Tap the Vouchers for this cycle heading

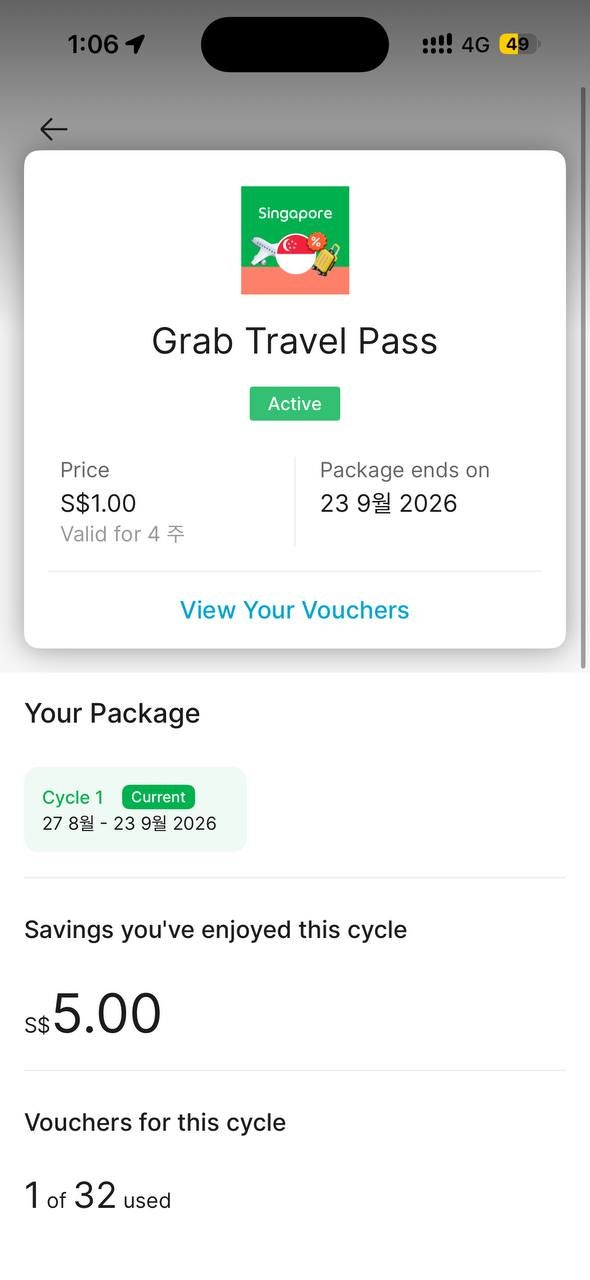[x=155, y=1122]
